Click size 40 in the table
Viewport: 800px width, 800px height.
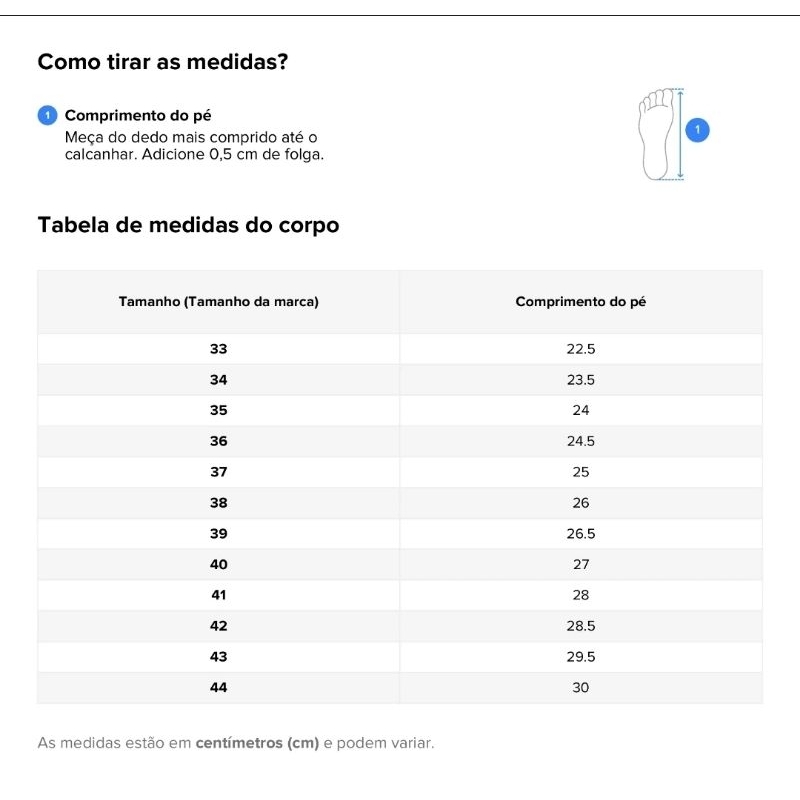tap(218, 564)
